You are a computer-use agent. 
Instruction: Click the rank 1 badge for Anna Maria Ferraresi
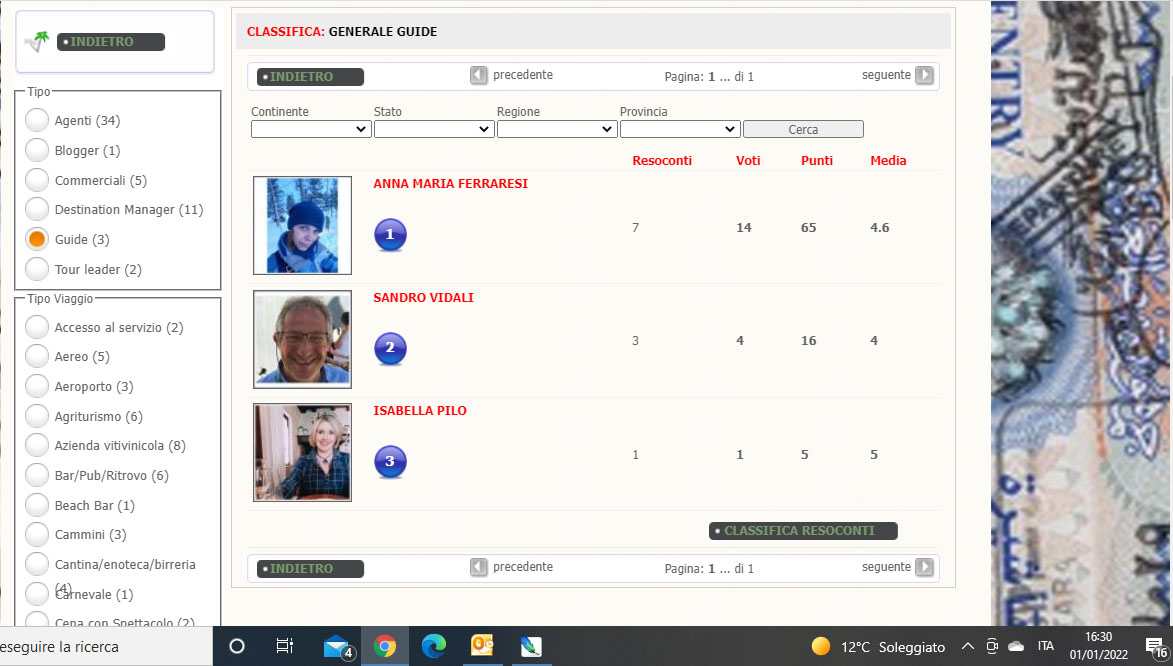tap(390, 234)
